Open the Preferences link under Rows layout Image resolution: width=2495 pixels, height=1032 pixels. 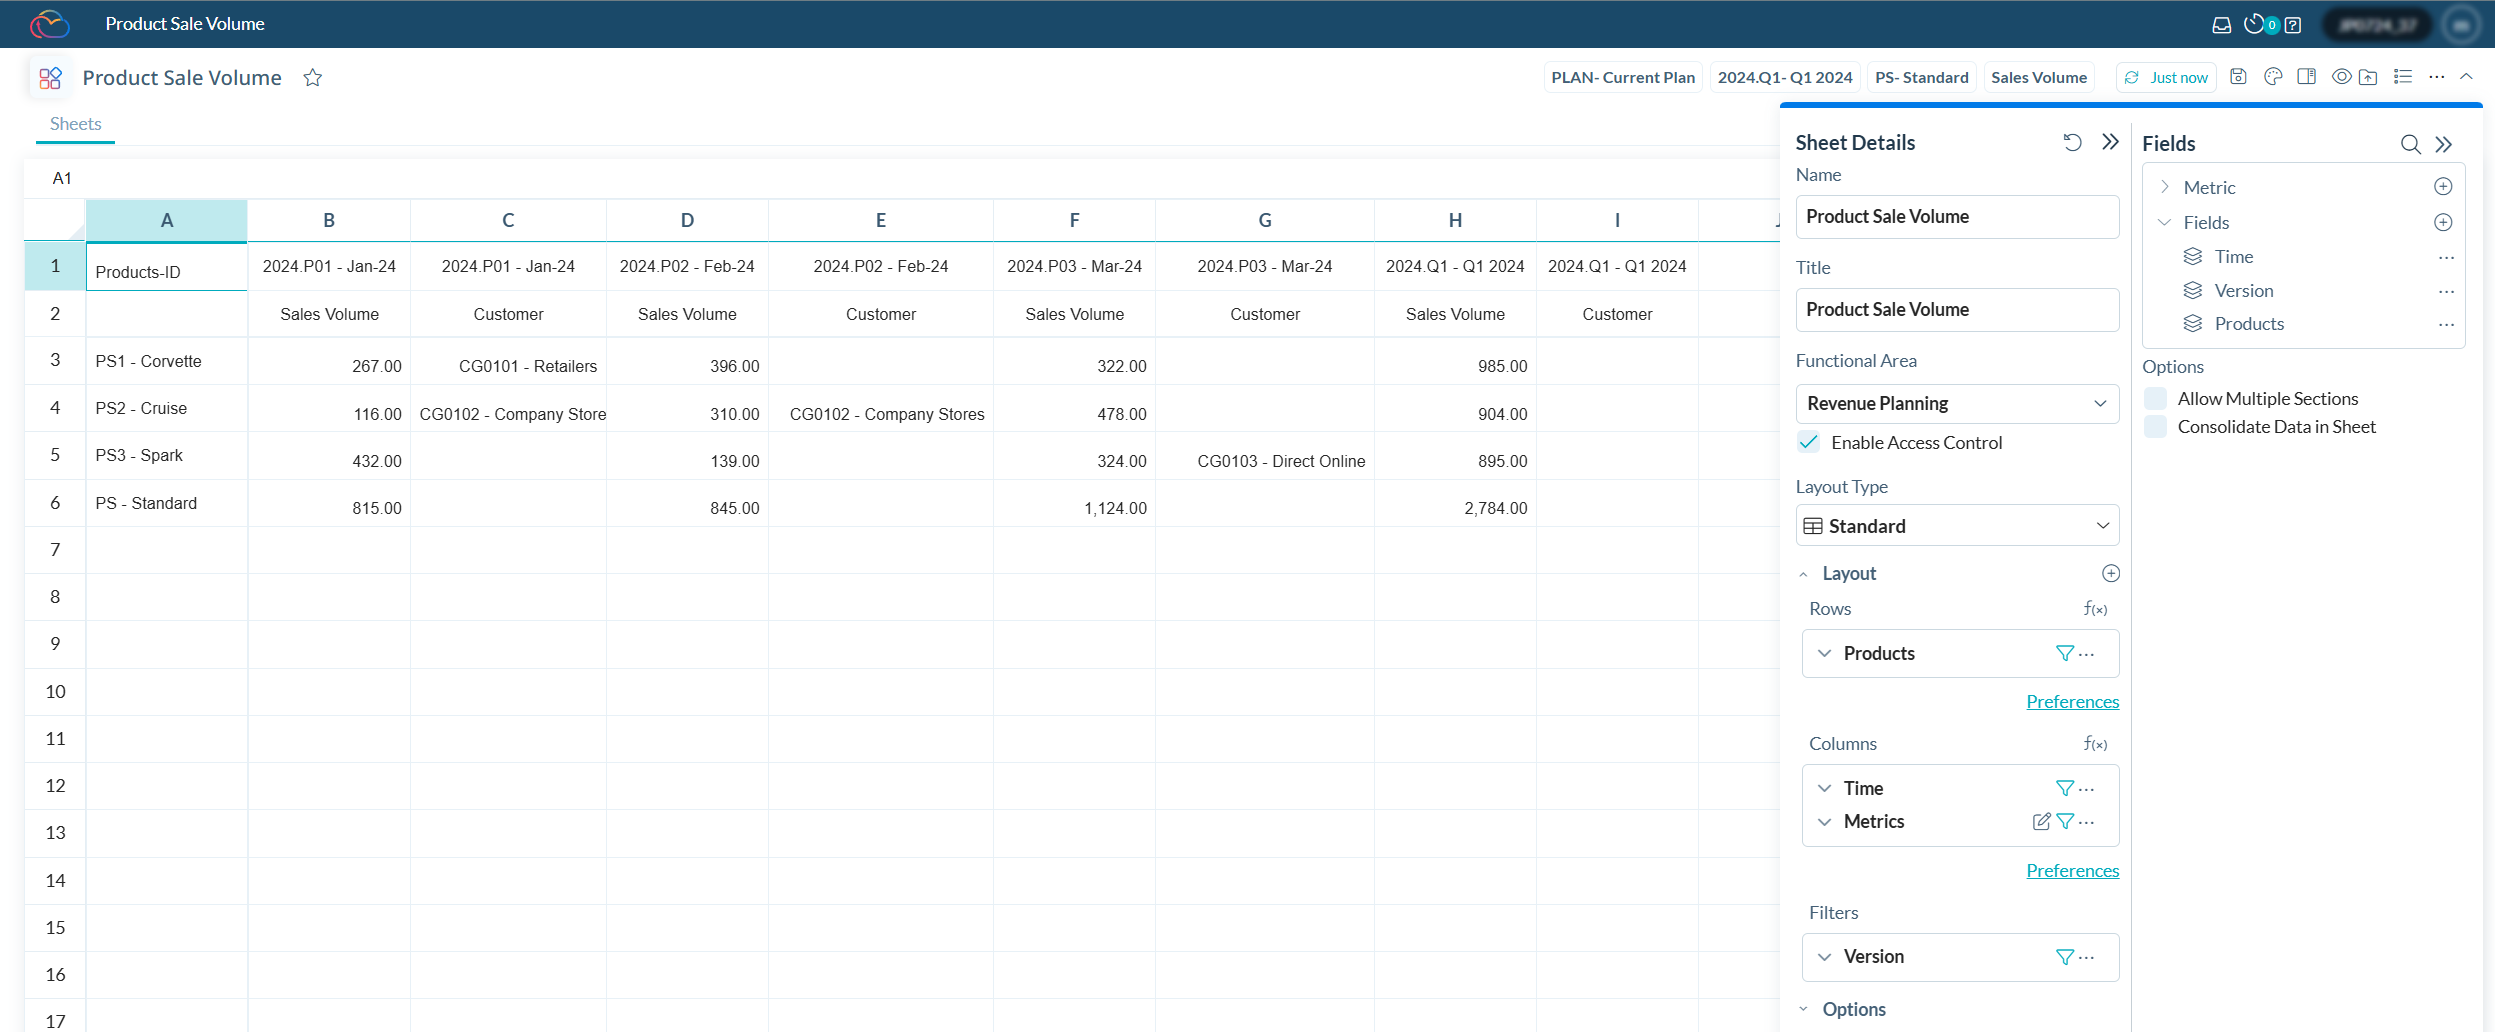2071,701
